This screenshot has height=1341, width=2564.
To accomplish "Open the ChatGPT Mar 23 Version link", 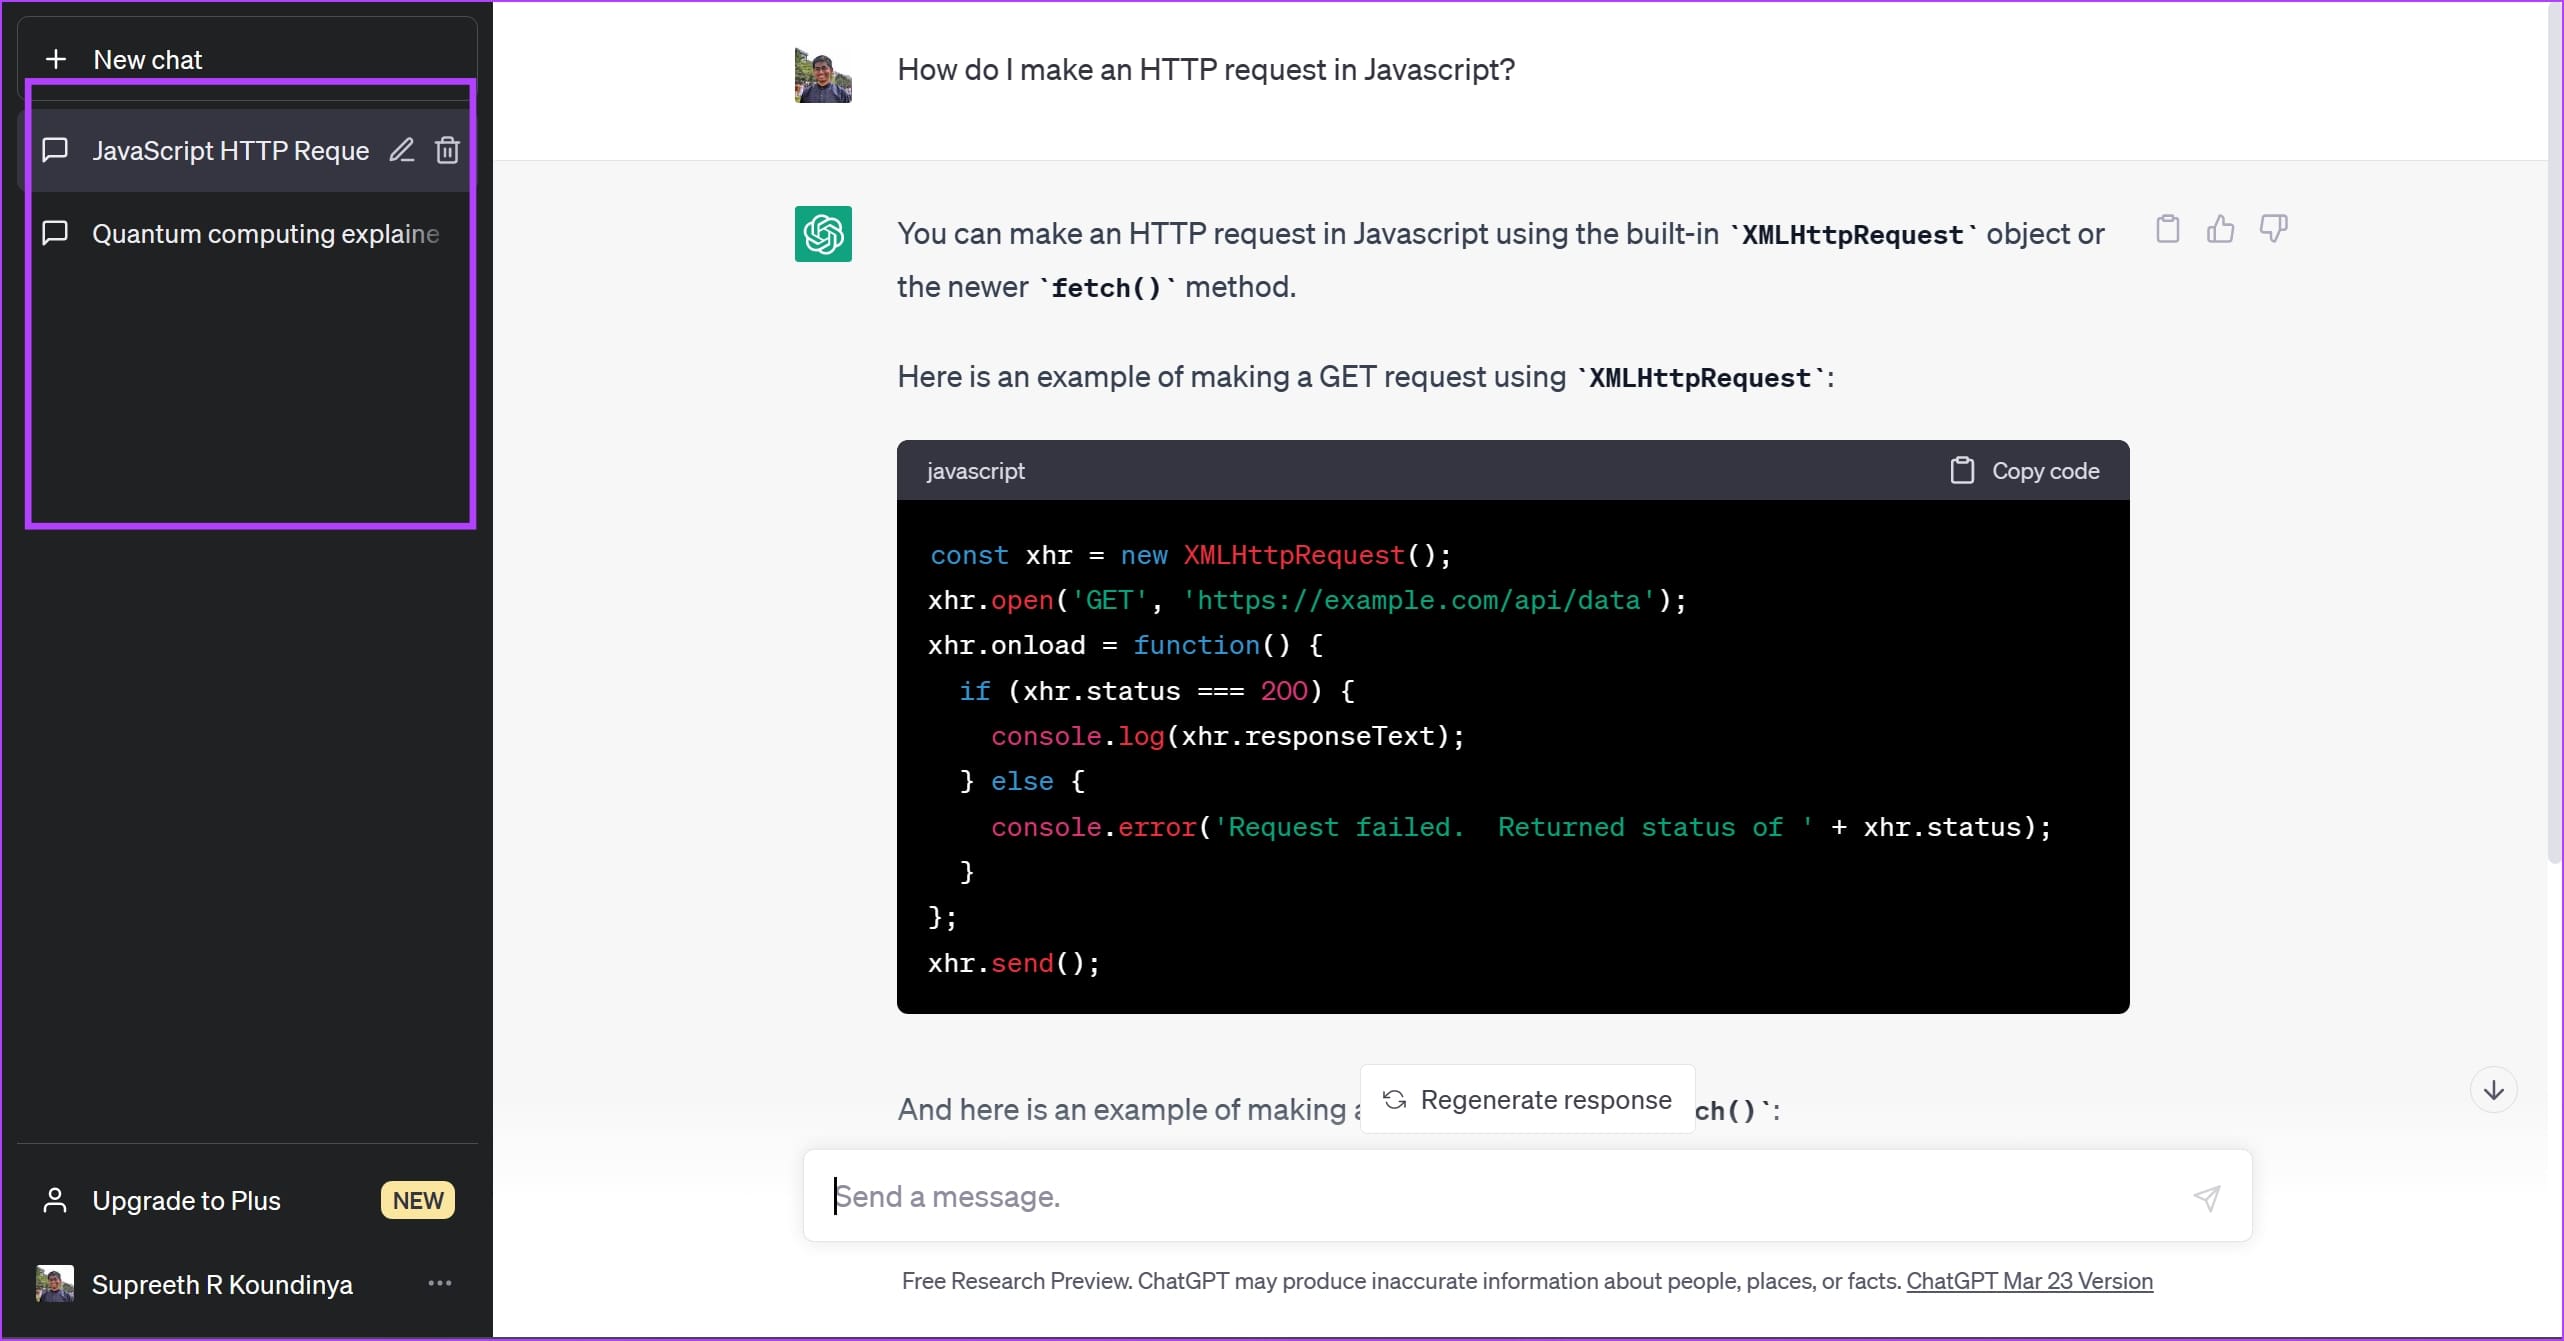I will (2029, 1281).
